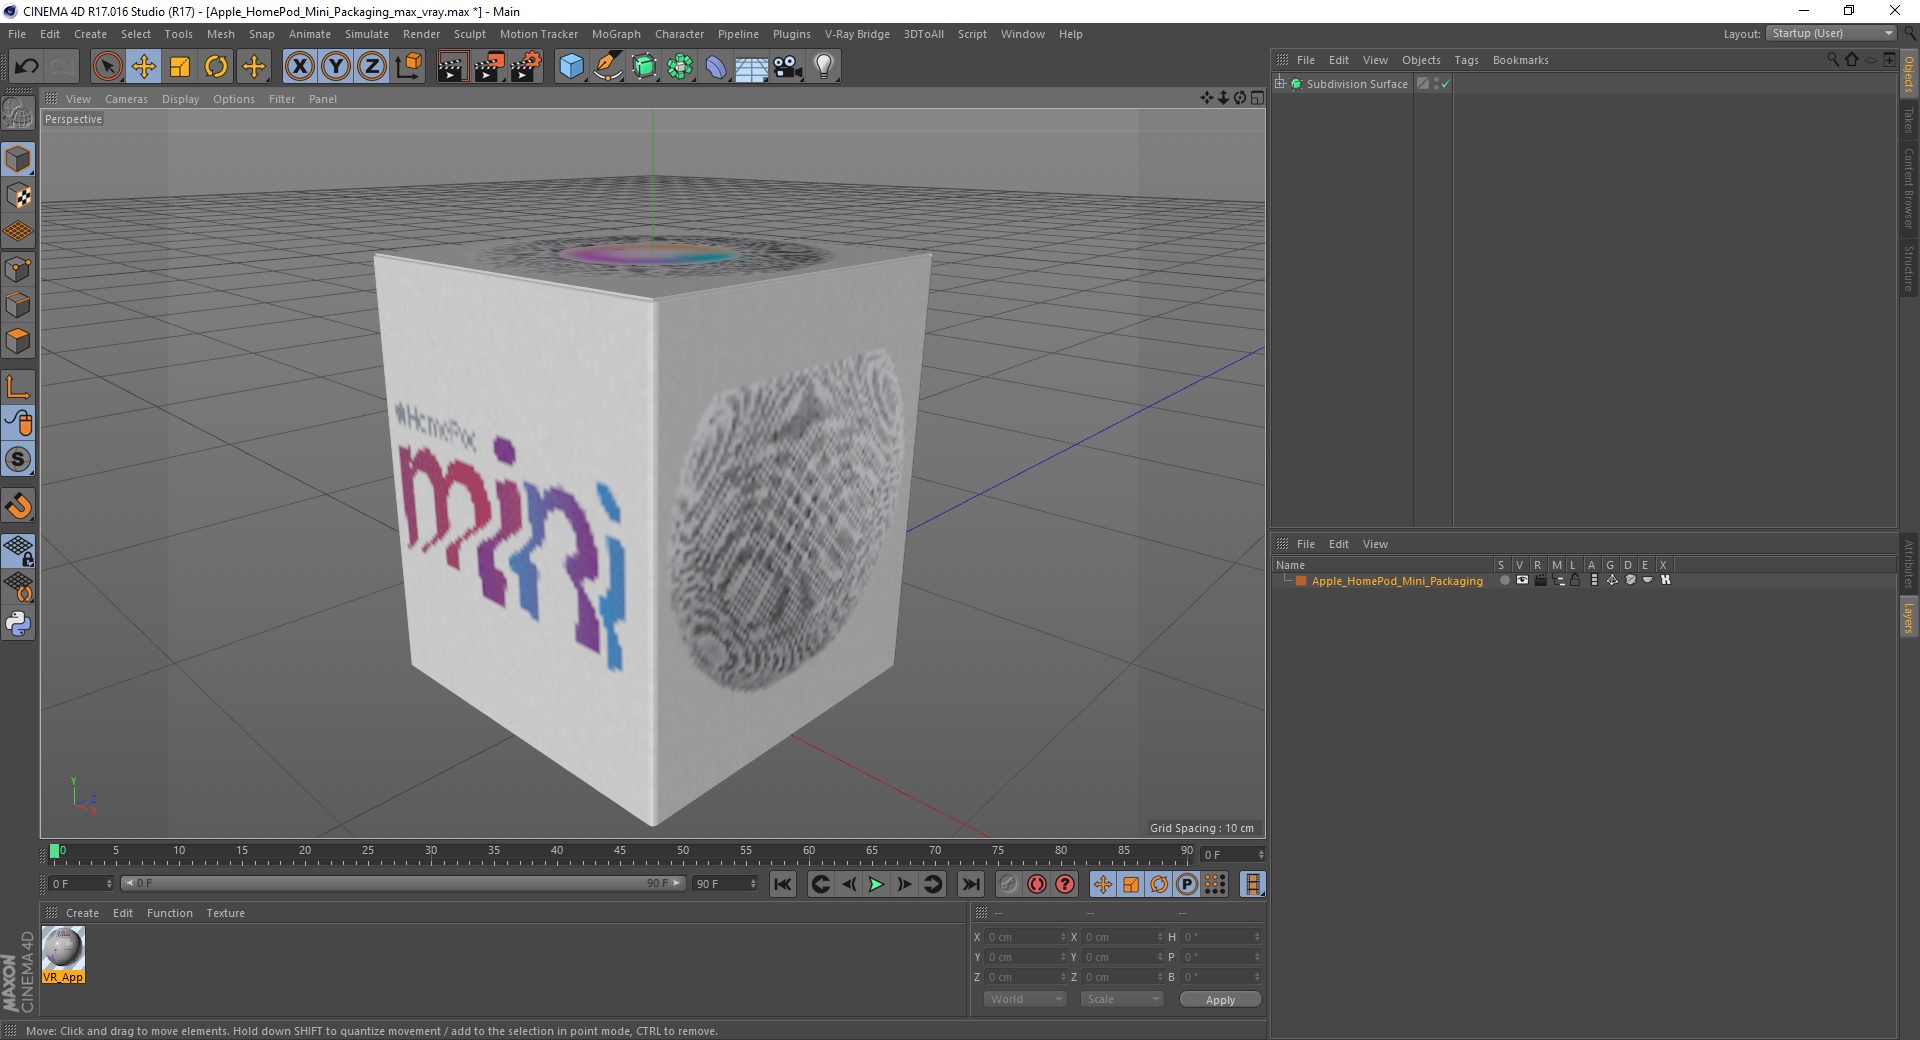Viewport: 1920px width, 1040px height.
Task: Render the active view
Action: [452, 67]
